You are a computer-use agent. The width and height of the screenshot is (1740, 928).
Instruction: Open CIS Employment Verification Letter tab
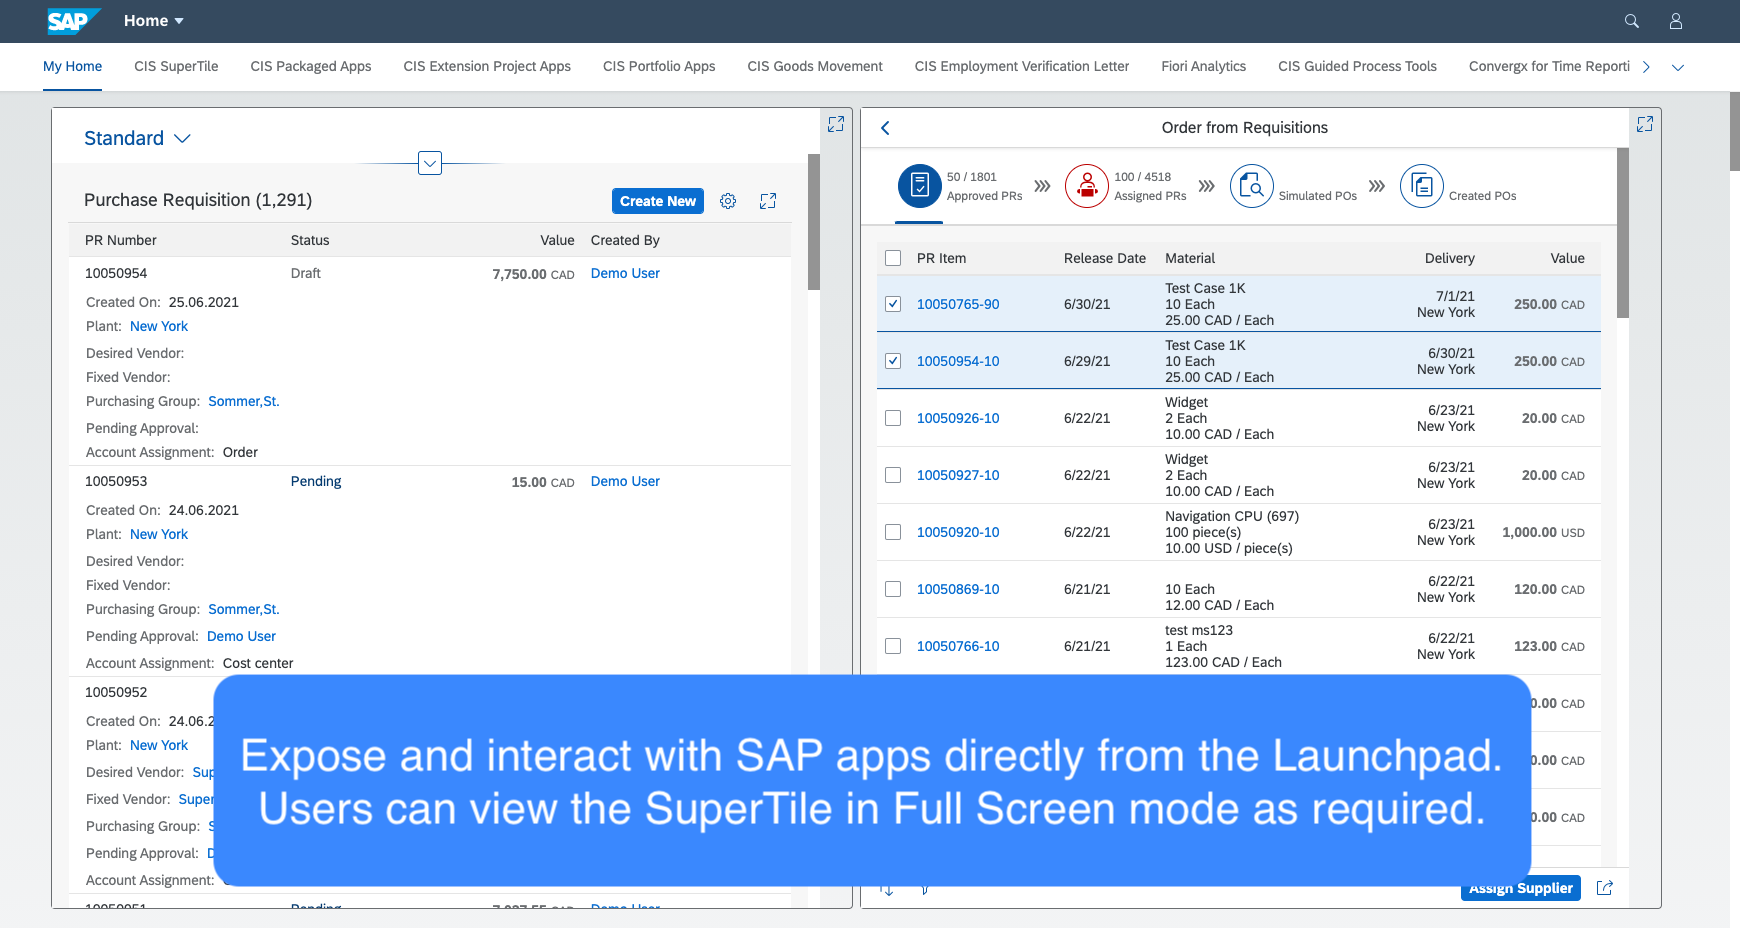pos(1022,66)
